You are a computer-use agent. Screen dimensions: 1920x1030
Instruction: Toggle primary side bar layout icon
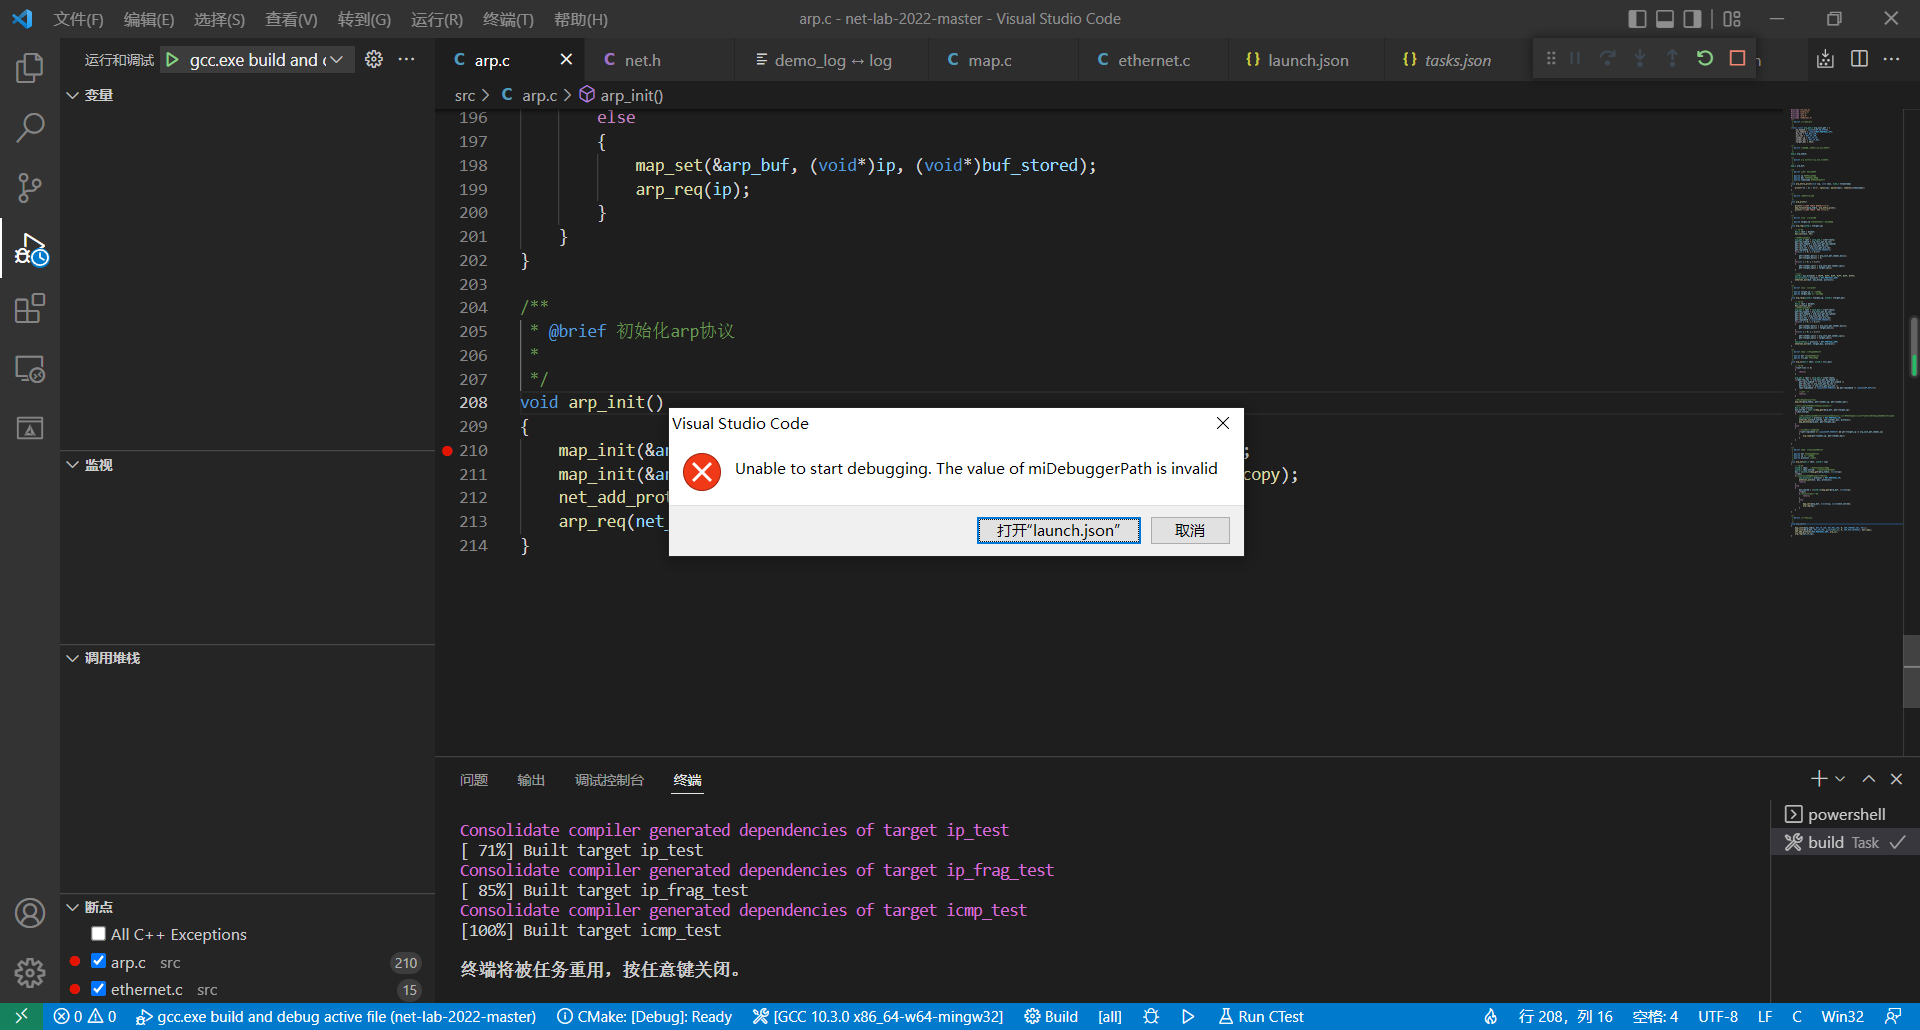1637,19
